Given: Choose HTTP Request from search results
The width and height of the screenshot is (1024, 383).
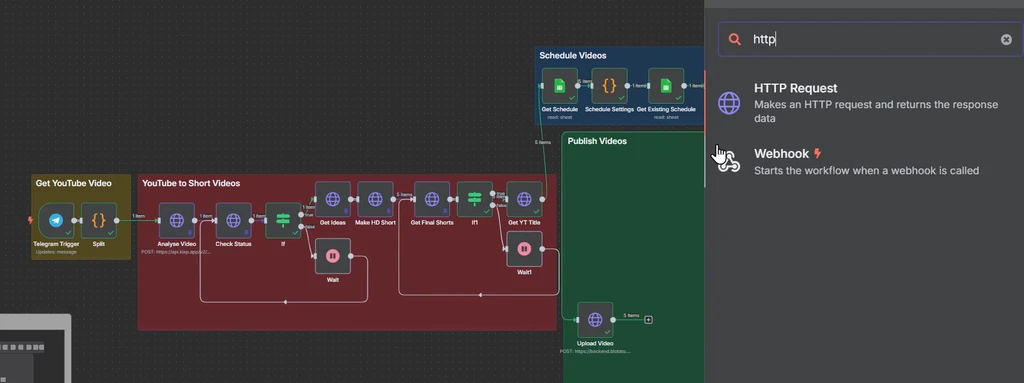Looking at the screenshot, I should (864, 103).
